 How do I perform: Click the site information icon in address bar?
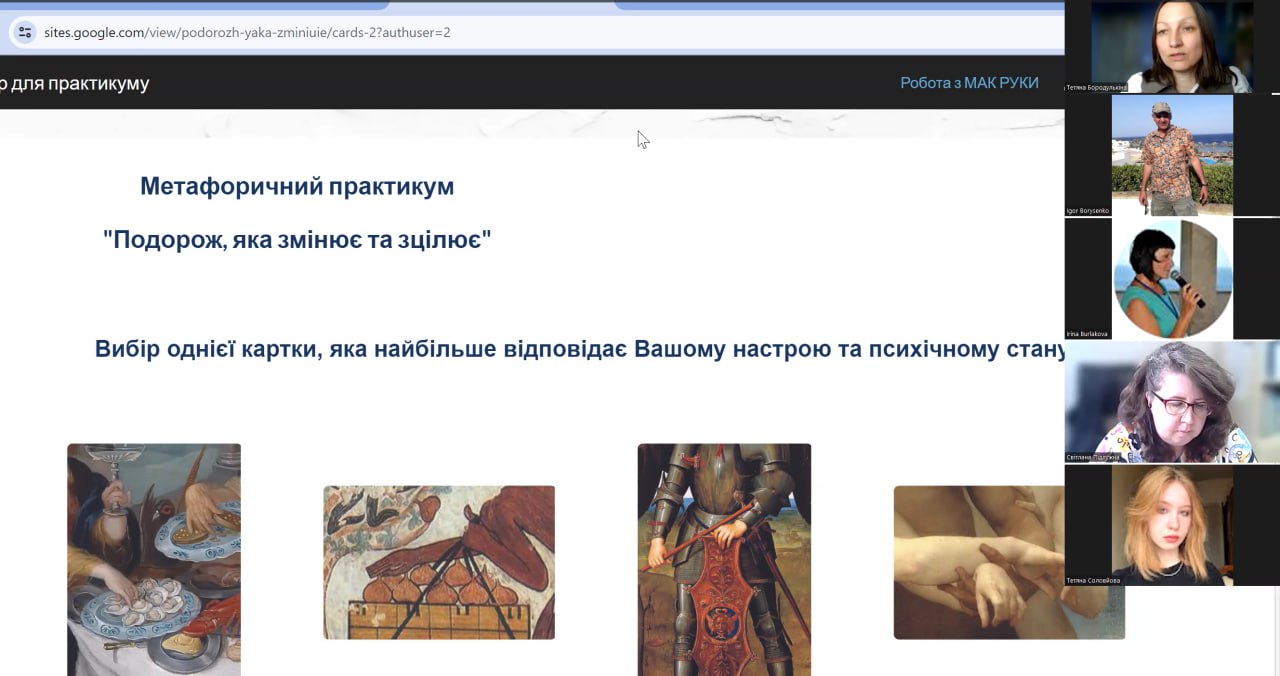point(26,32)
